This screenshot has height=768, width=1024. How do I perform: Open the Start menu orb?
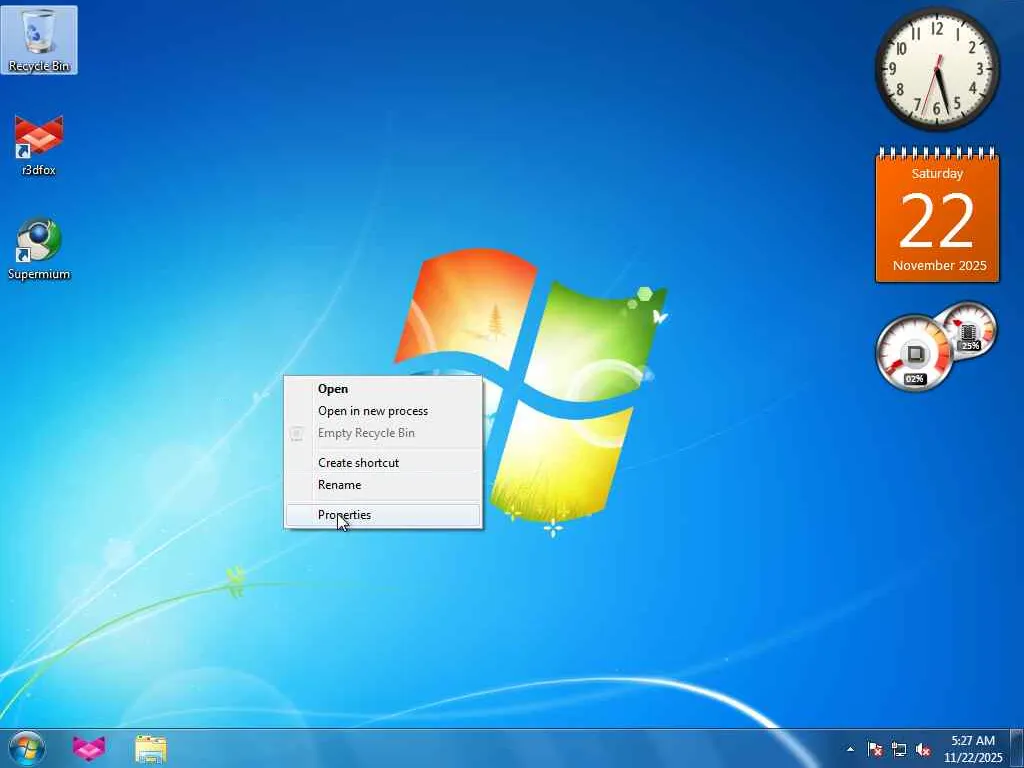coord(27,748)
